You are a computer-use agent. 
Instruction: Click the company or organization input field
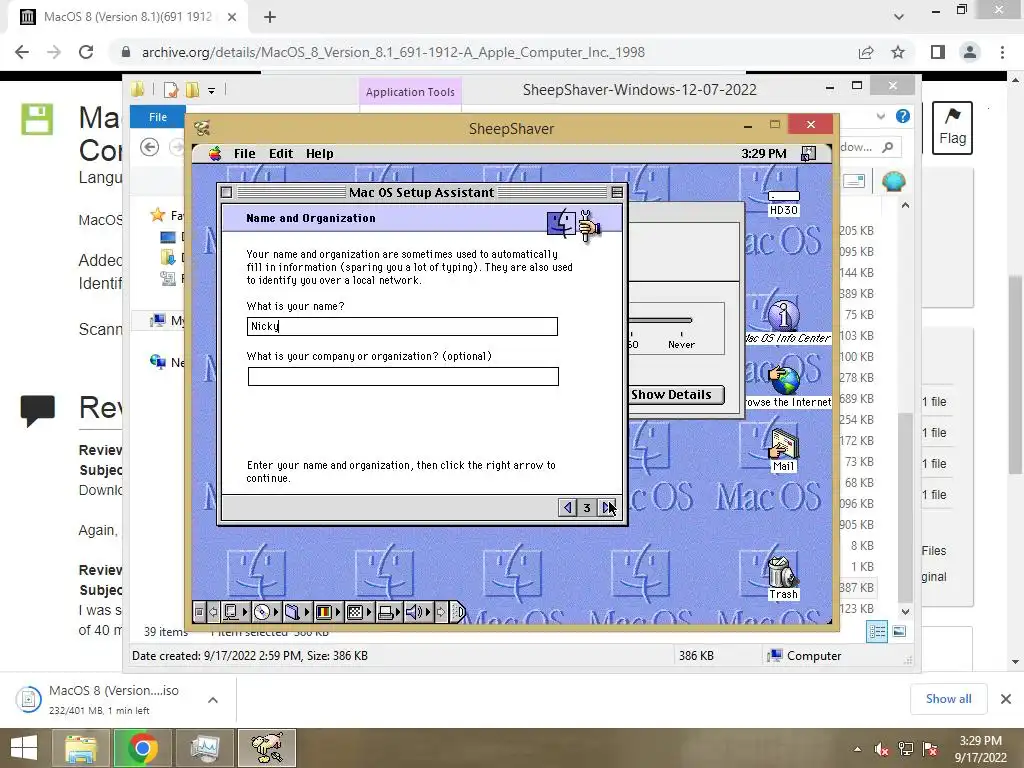[x=403, y=376]
